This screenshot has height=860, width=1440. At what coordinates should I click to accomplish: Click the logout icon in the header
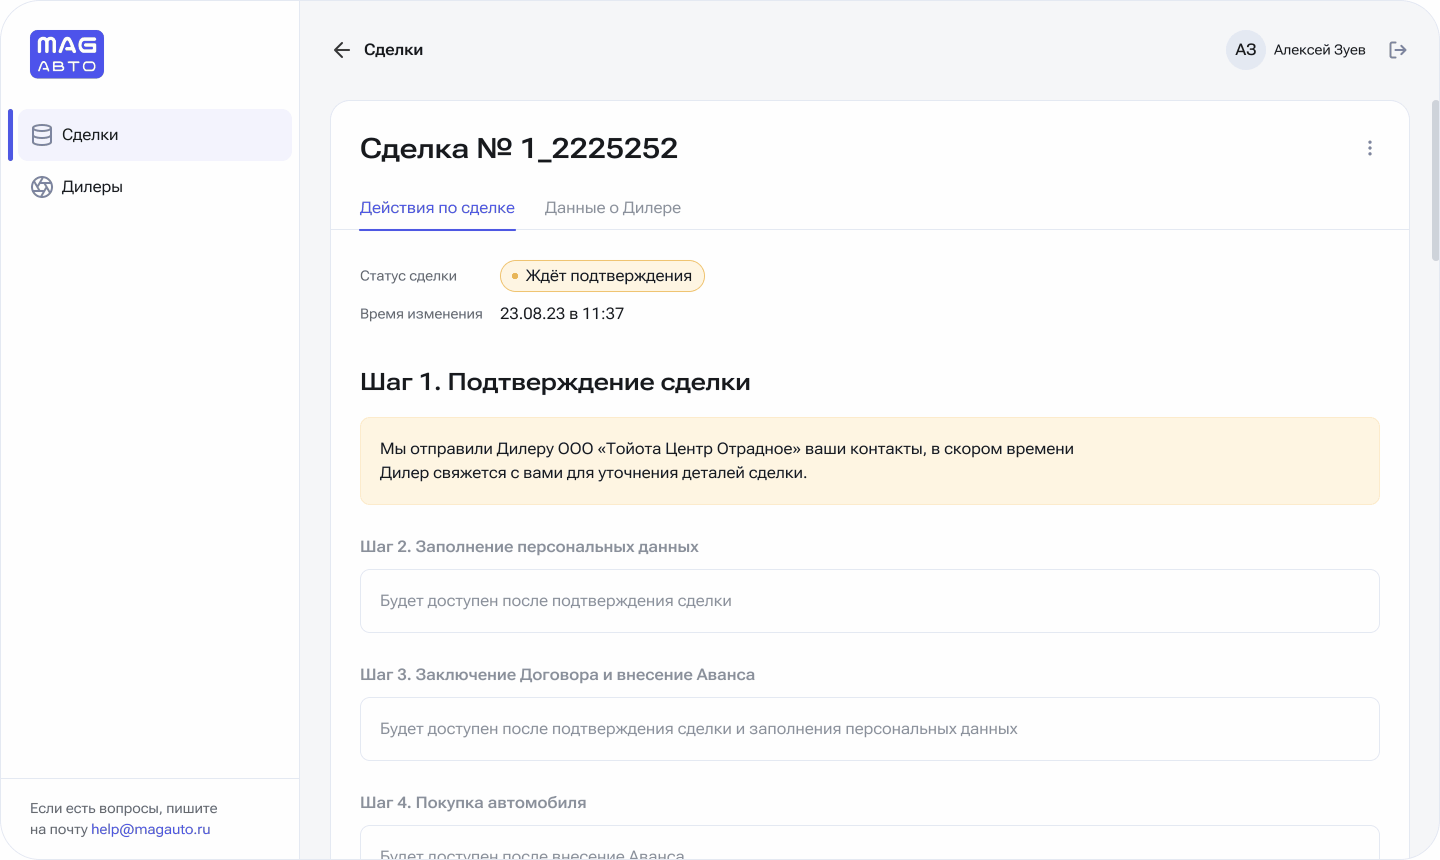1398,50
